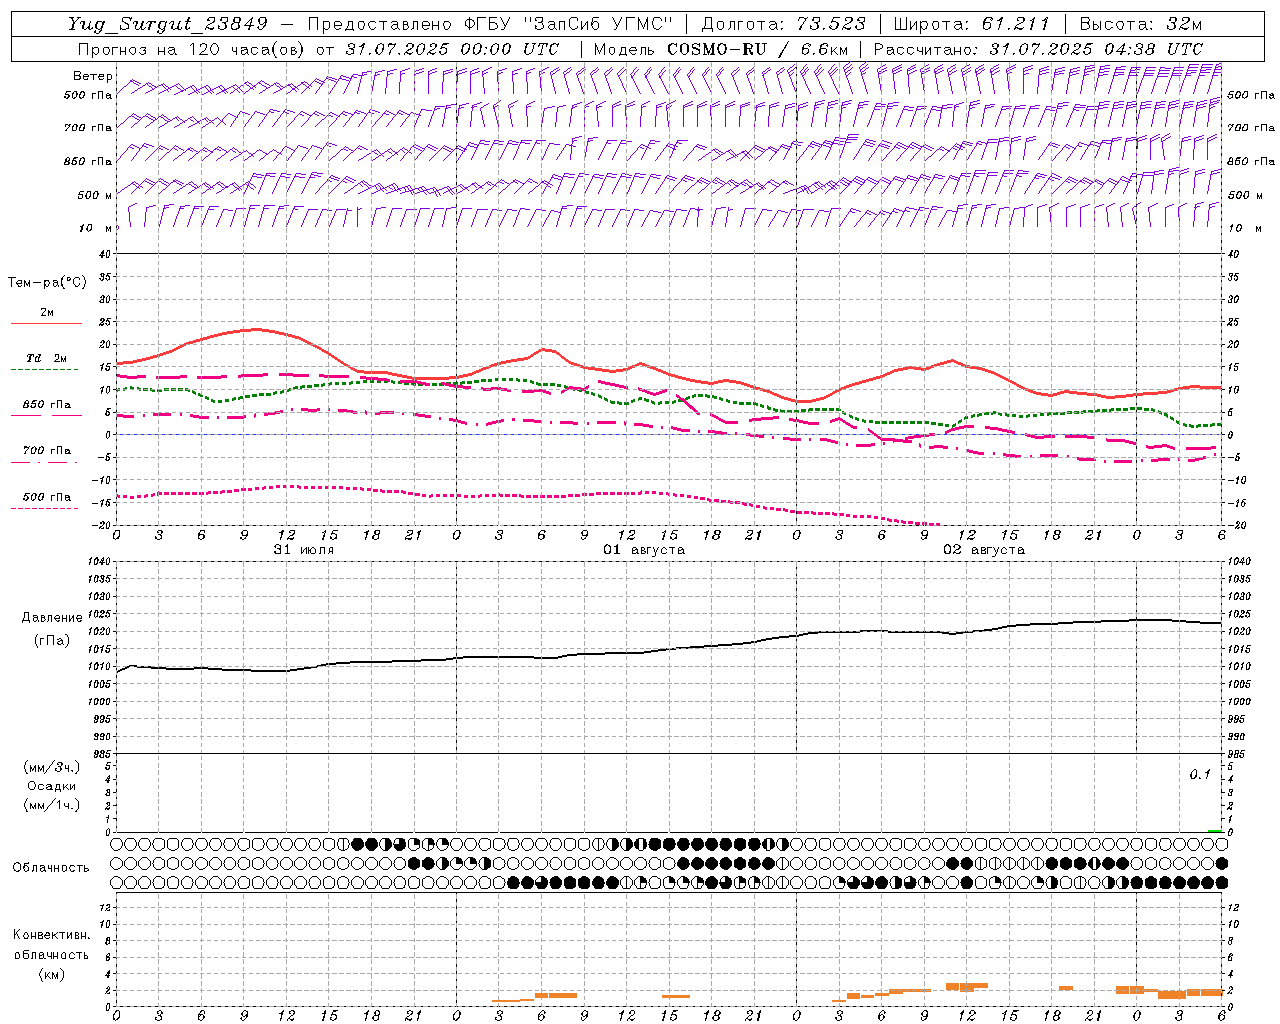The image size is (1280, 1024).
Task: Click the 10 м wind level label on left
Action: 95,228
